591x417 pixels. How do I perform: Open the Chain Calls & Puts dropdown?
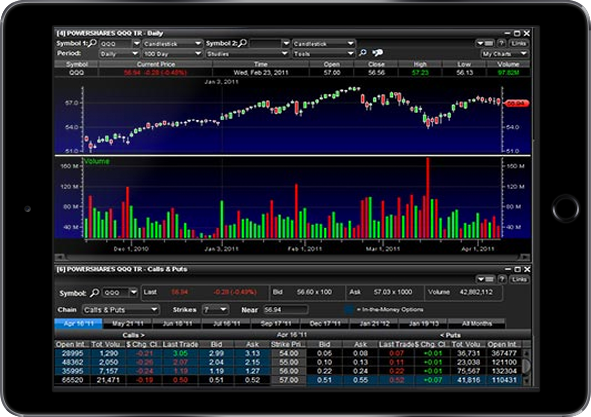121,310
